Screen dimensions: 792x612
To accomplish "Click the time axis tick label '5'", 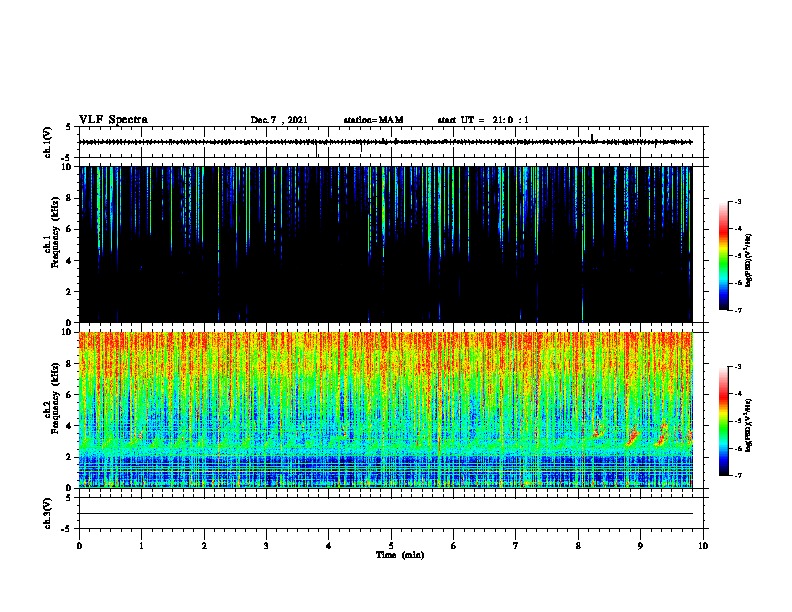I will [391, 546].
